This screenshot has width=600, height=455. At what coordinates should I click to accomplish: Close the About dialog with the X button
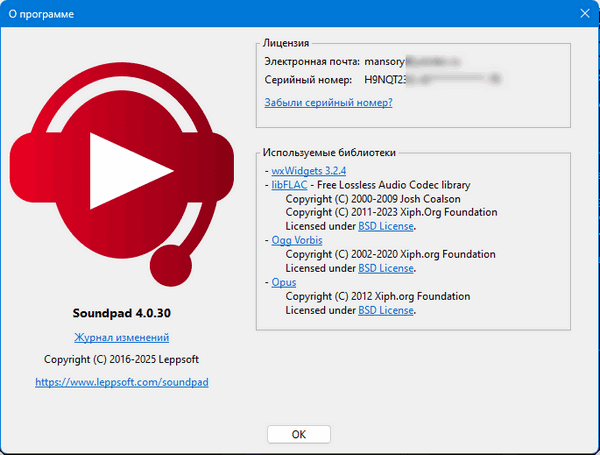click(x=583, y=14)
